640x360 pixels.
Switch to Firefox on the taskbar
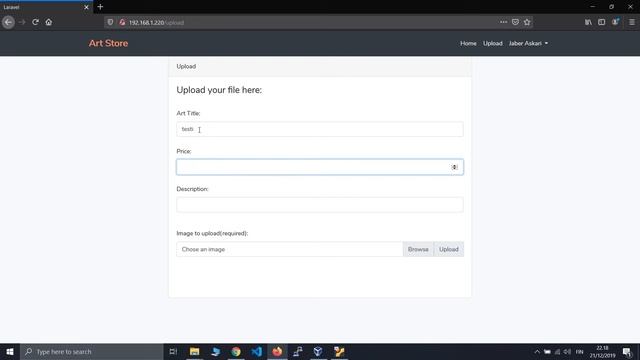[x=277, y=351]
